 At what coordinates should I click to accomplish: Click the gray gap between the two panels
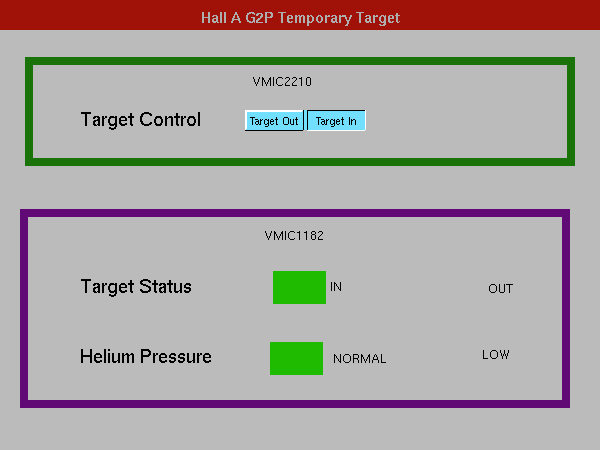300,188
